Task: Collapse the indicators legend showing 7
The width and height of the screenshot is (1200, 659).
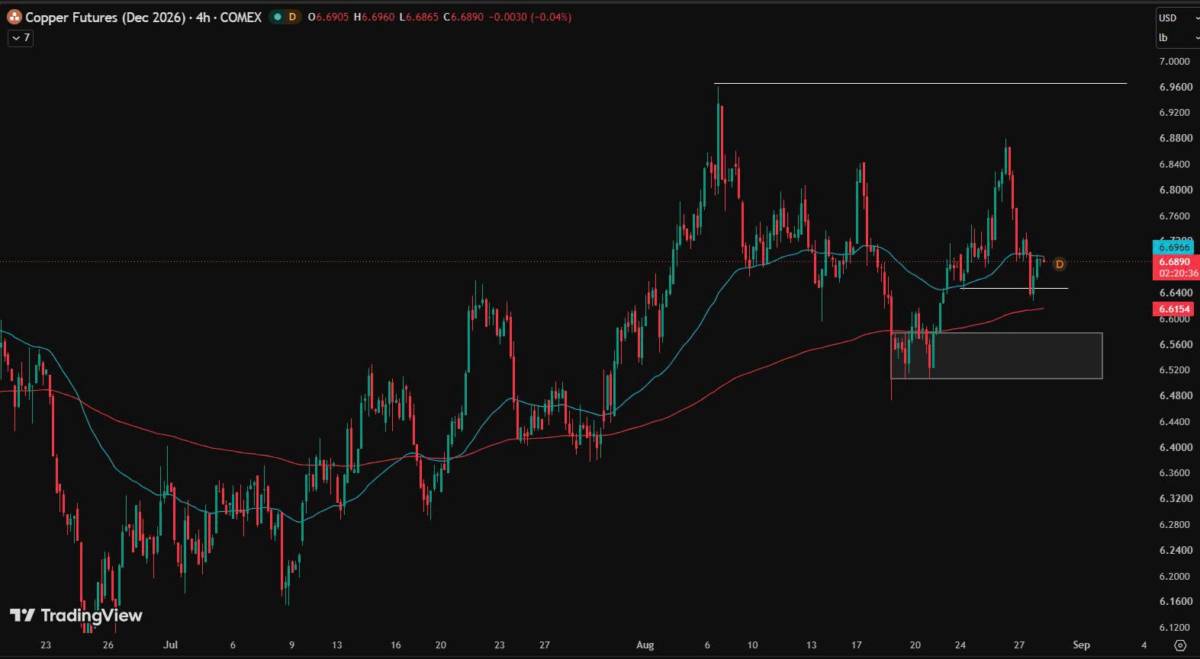Action: point(19,38)
